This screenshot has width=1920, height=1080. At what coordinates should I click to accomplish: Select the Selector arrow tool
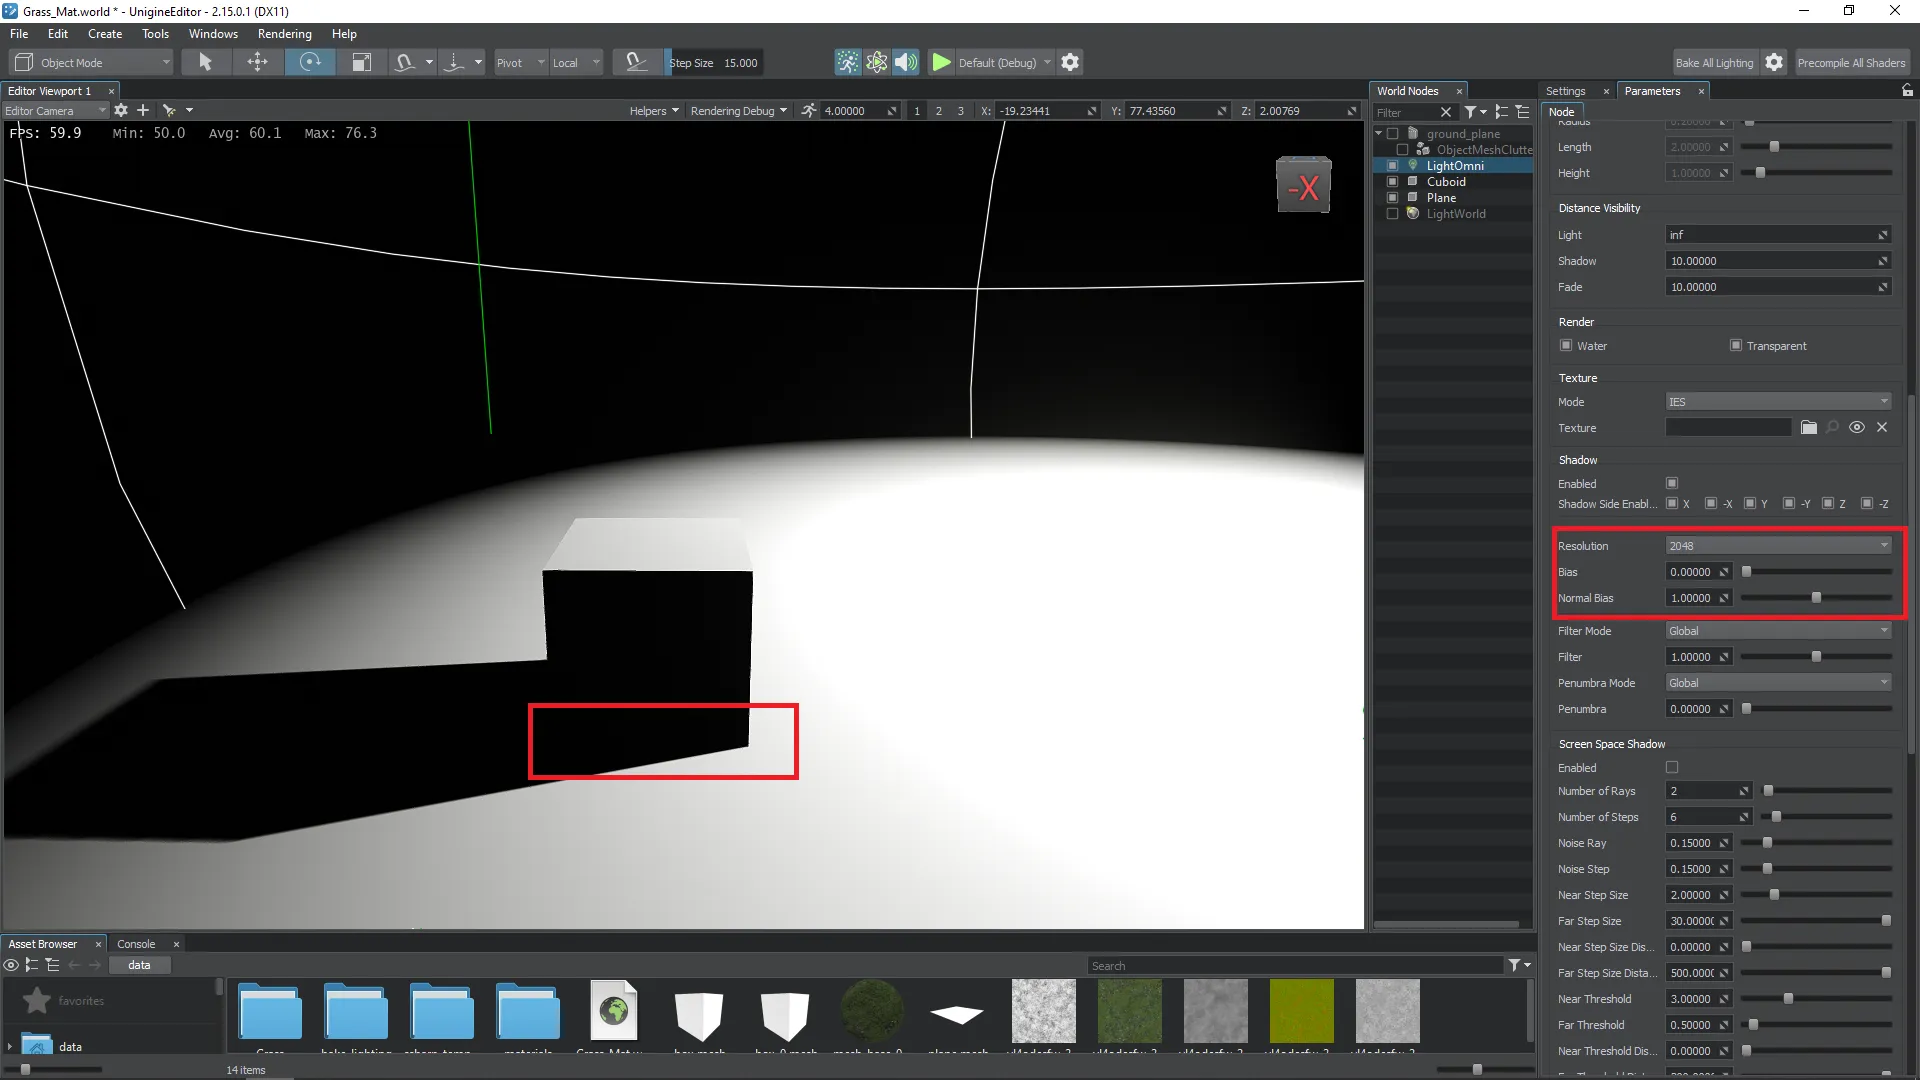[x=205, y=62]
